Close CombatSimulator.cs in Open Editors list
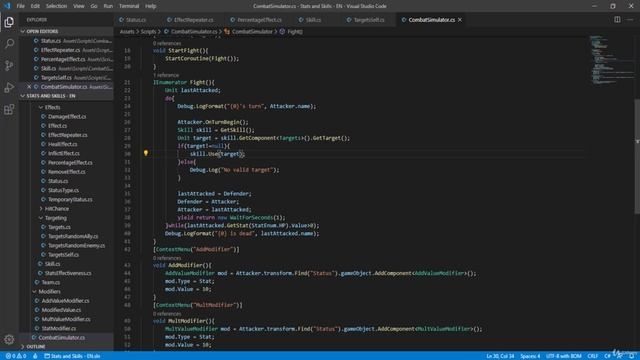The width and height of the screenshot is (640, 360). click(x=29, y=87)
